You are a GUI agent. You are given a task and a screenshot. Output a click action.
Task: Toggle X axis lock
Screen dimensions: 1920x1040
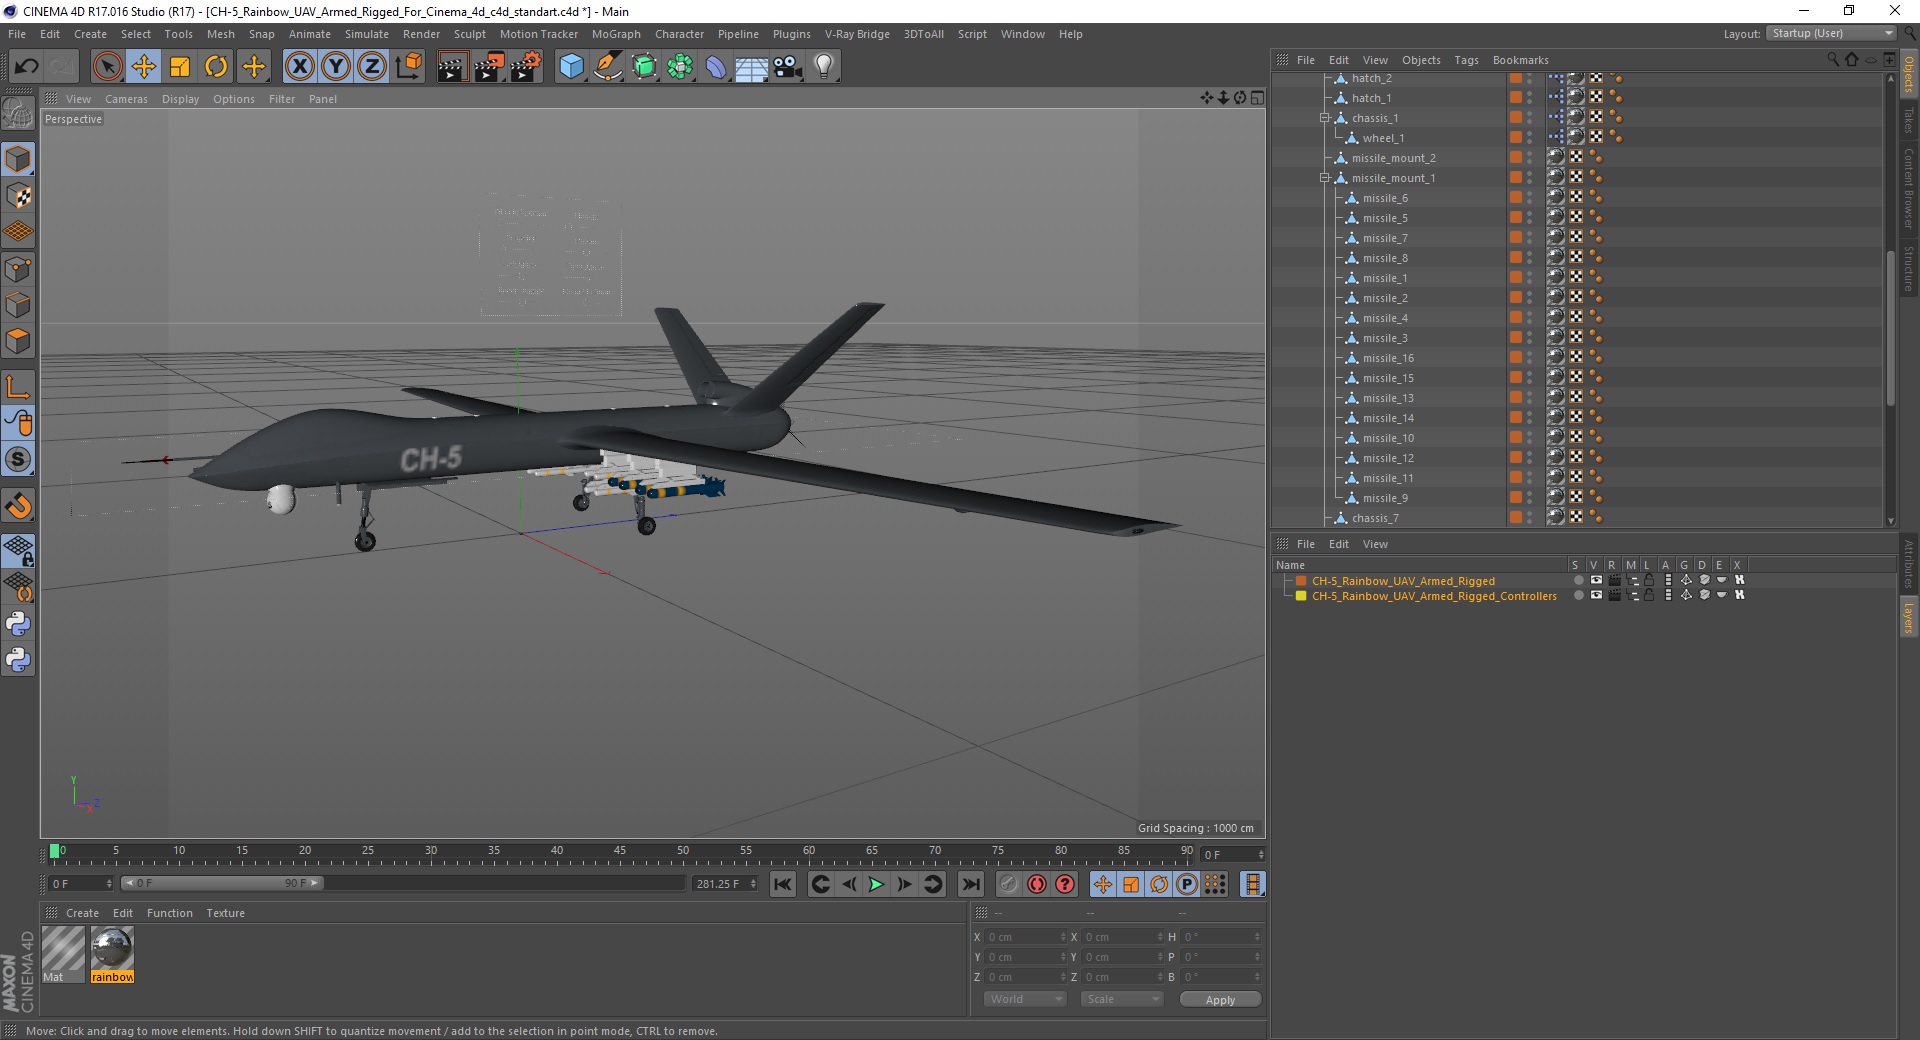coord(299,67)
